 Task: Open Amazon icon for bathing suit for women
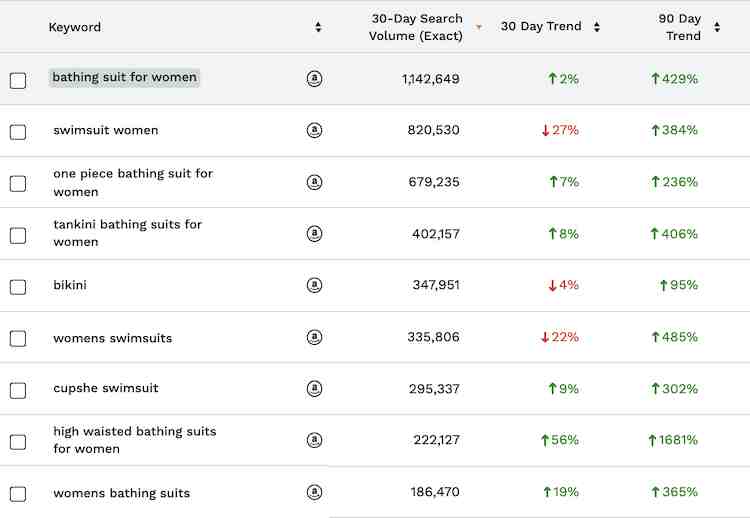(314, 78)
